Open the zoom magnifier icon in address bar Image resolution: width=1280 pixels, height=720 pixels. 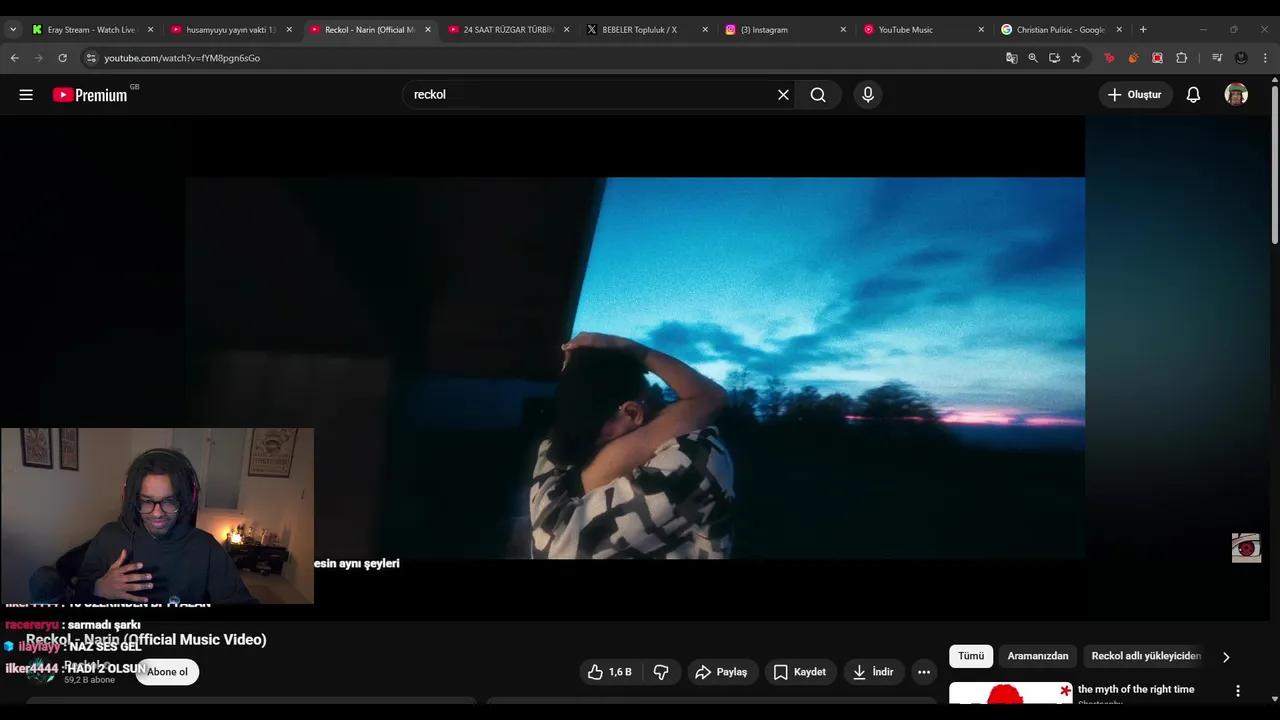pyautogui.click(x=1033, y=58)
